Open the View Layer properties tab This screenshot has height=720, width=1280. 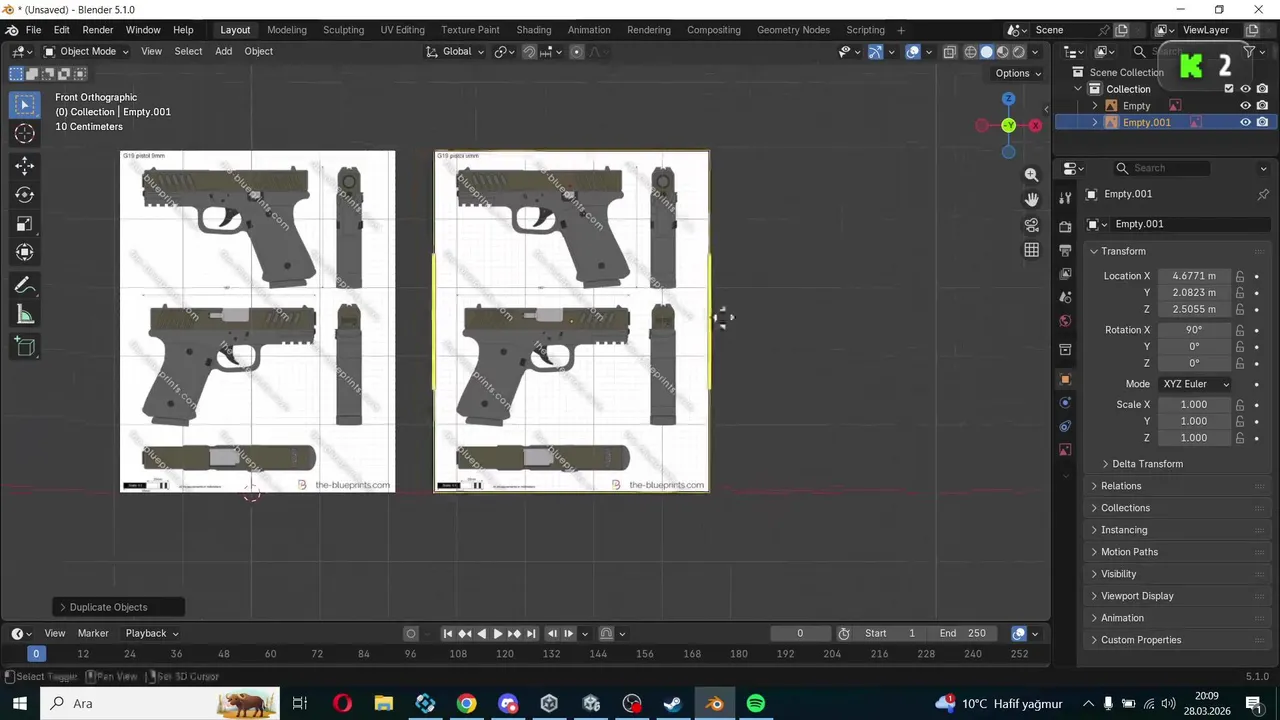coord(1065,274)
